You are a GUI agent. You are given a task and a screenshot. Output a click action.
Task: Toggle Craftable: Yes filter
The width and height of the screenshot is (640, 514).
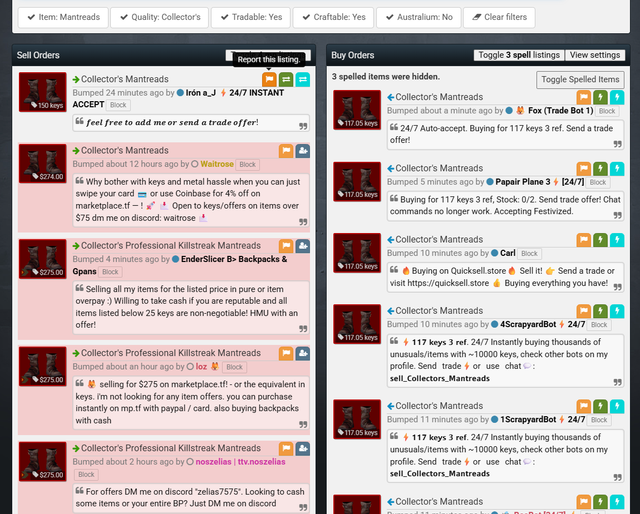pos(333,17)
